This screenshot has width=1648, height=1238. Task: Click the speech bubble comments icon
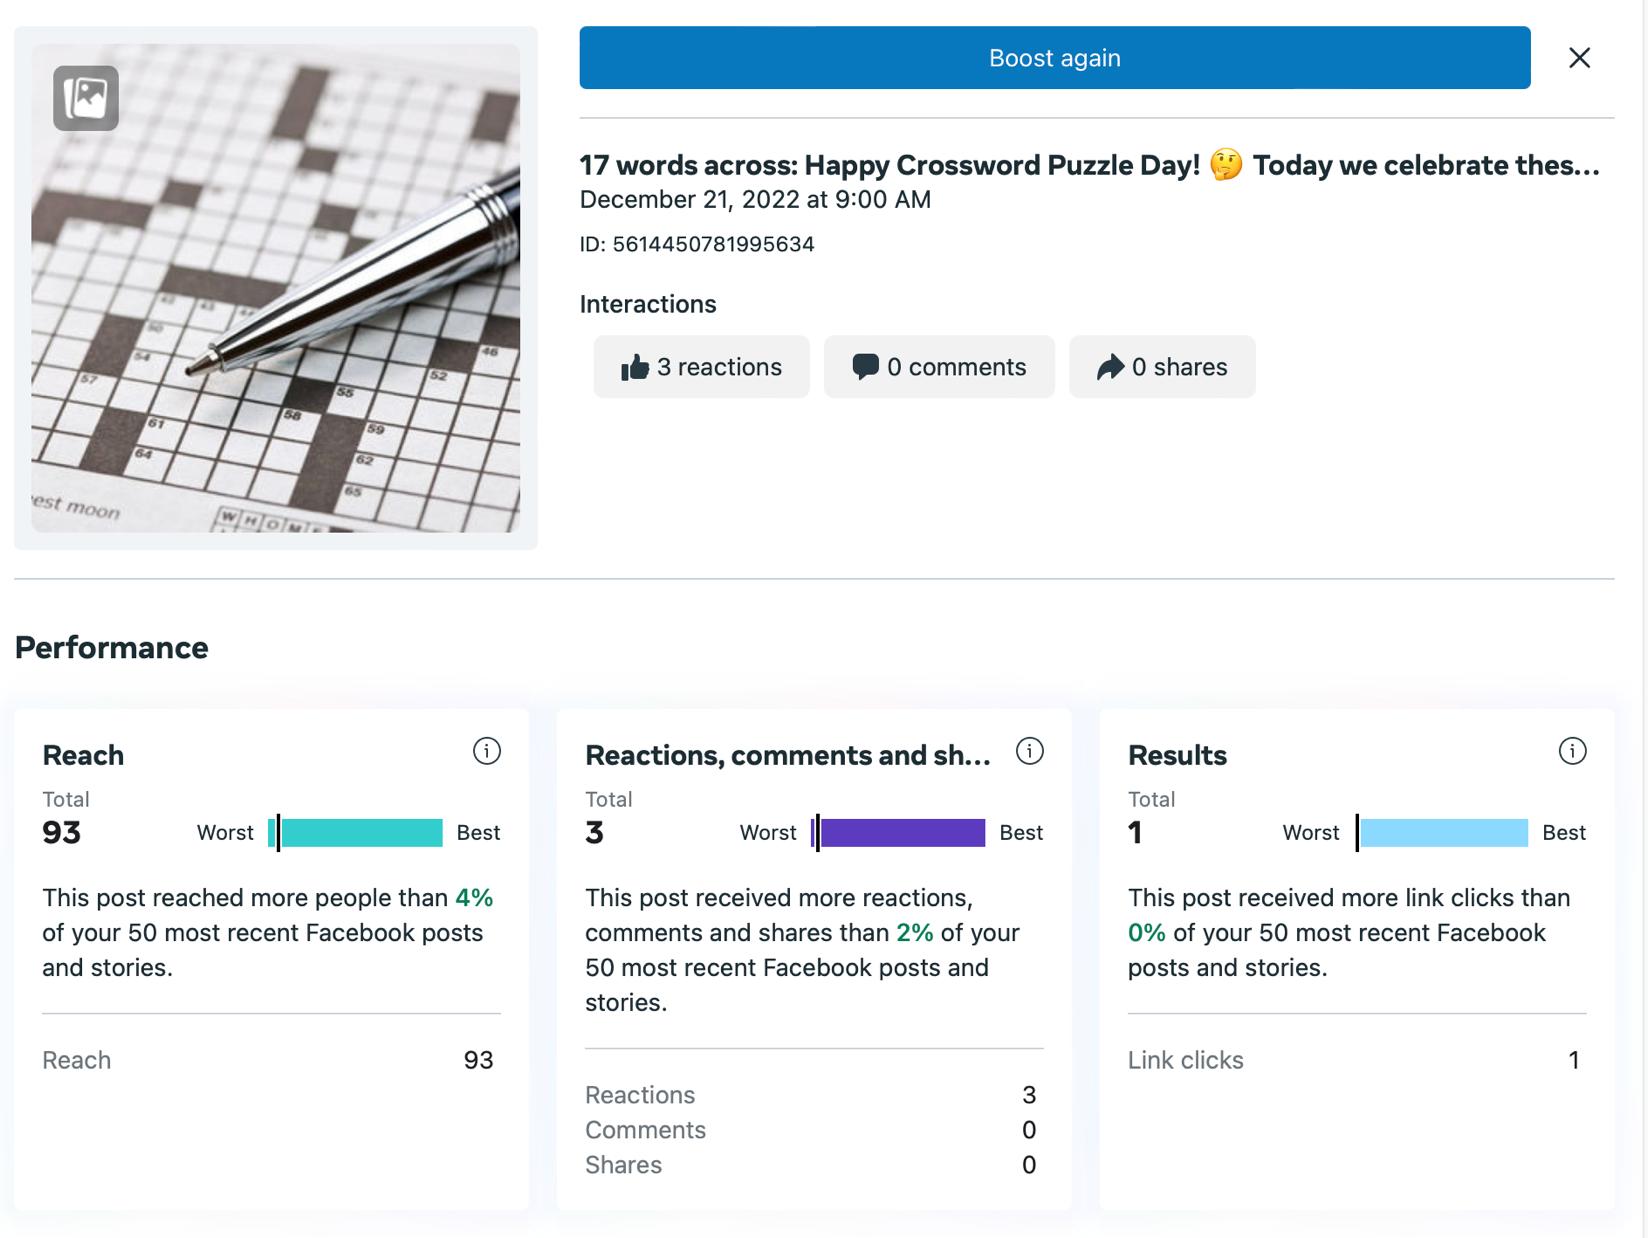865,367
